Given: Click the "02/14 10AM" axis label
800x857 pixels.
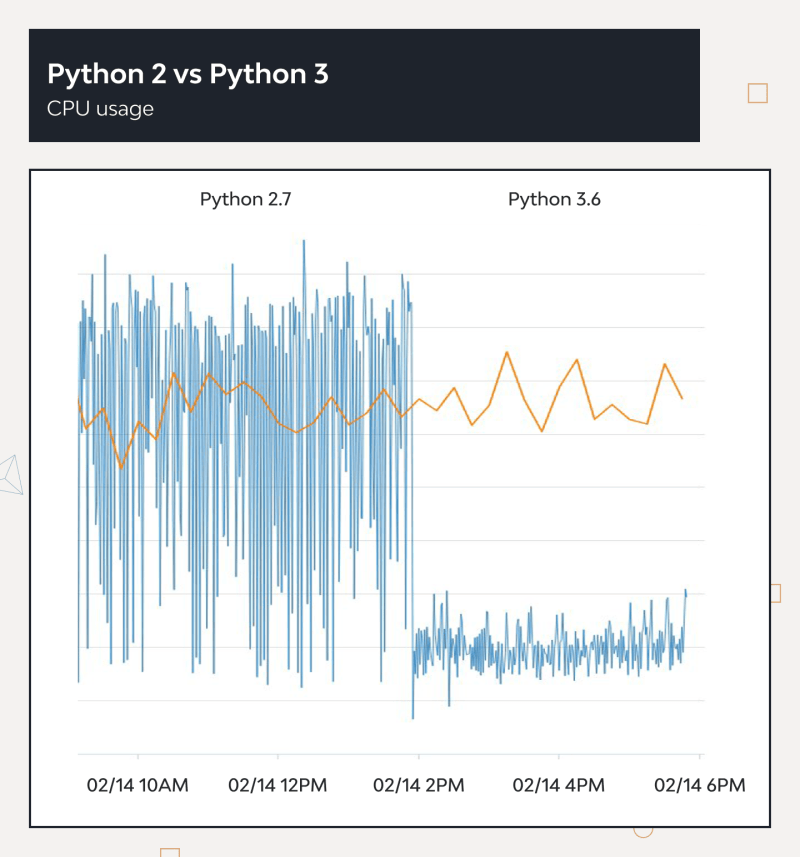Looking at the screenshot, I should click(138, 785).
